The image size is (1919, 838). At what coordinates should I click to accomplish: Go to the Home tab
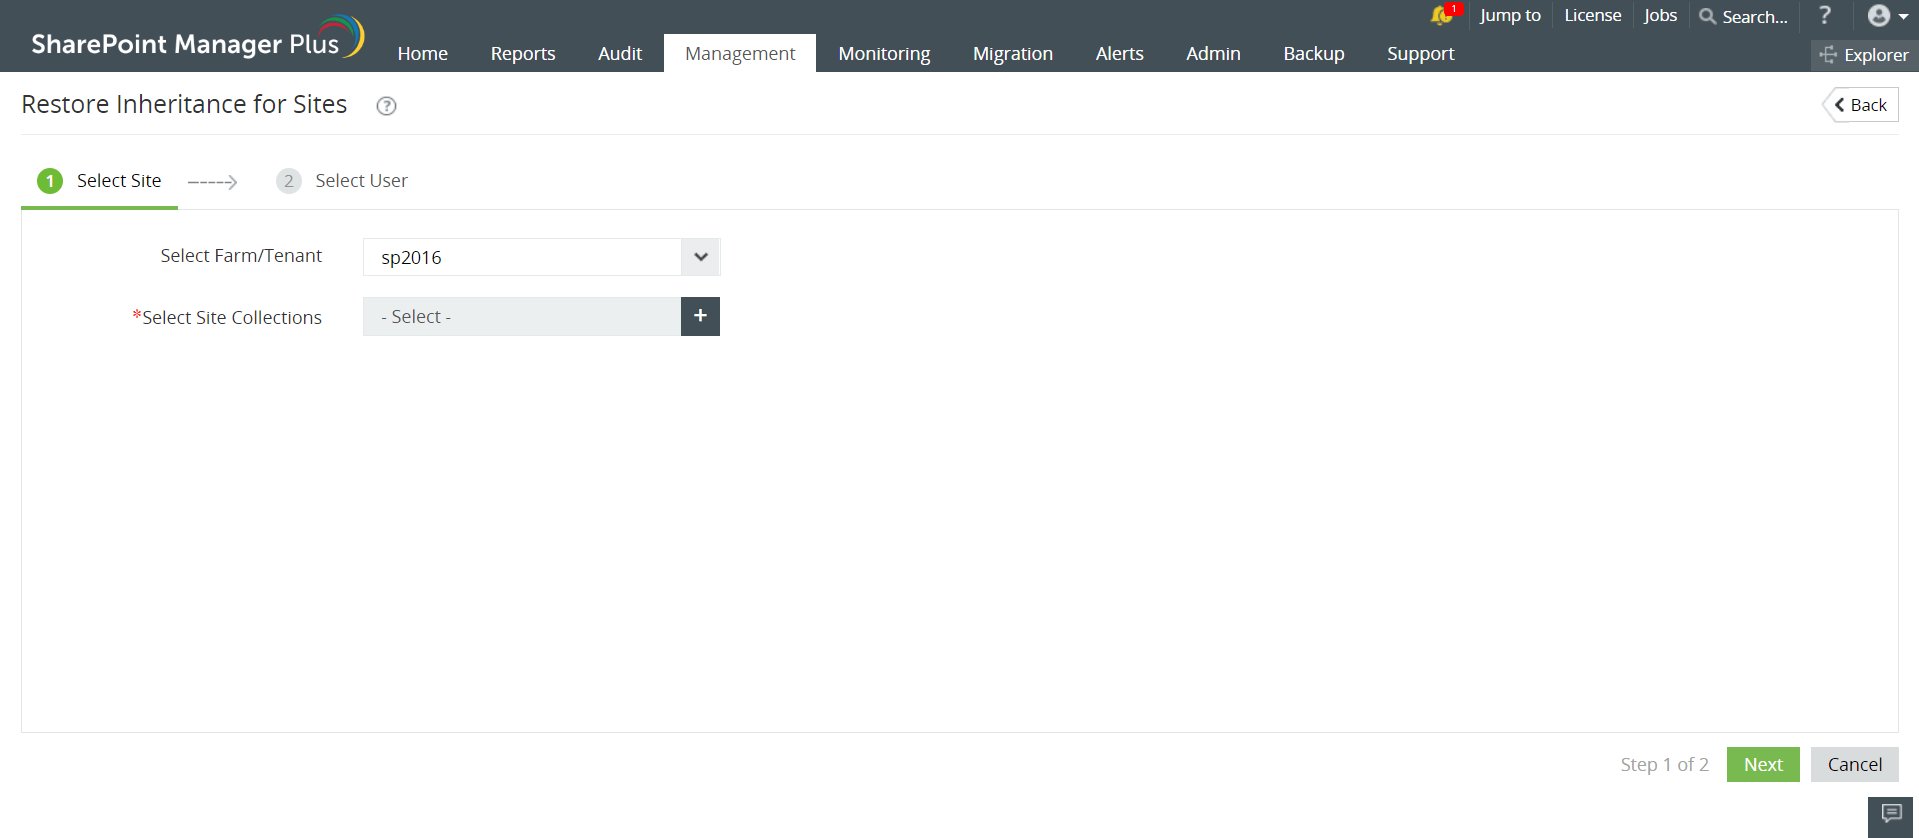point(422,53)
